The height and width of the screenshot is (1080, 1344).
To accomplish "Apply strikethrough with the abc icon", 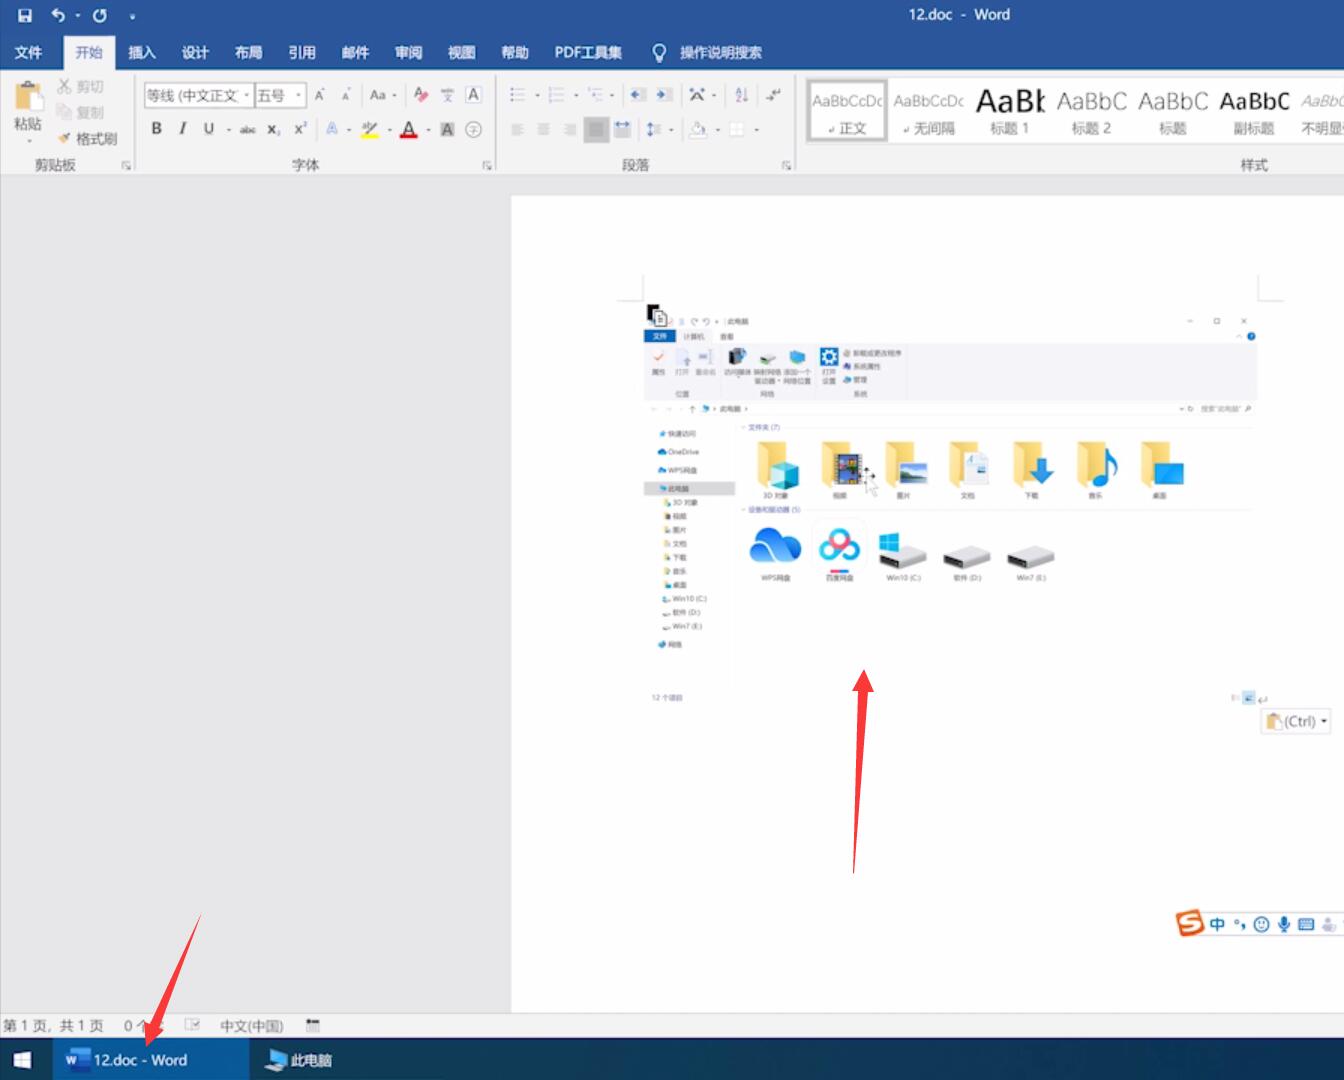I will (x=247, y=129).
